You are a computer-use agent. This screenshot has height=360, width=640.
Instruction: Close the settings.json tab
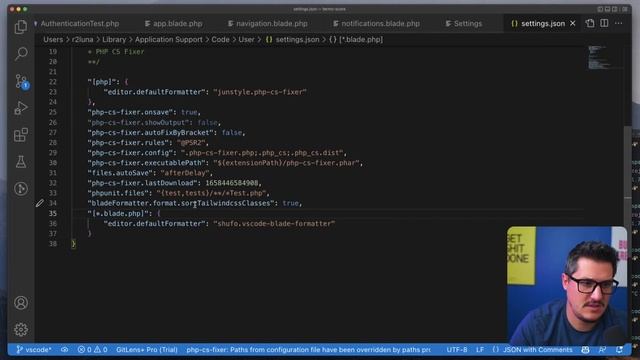[573, 24]
